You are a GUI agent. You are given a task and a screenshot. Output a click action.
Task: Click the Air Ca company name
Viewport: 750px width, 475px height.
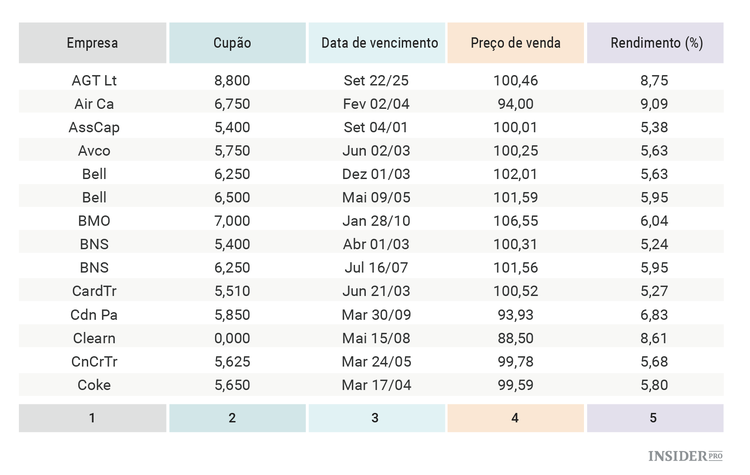tap(94, 104)
